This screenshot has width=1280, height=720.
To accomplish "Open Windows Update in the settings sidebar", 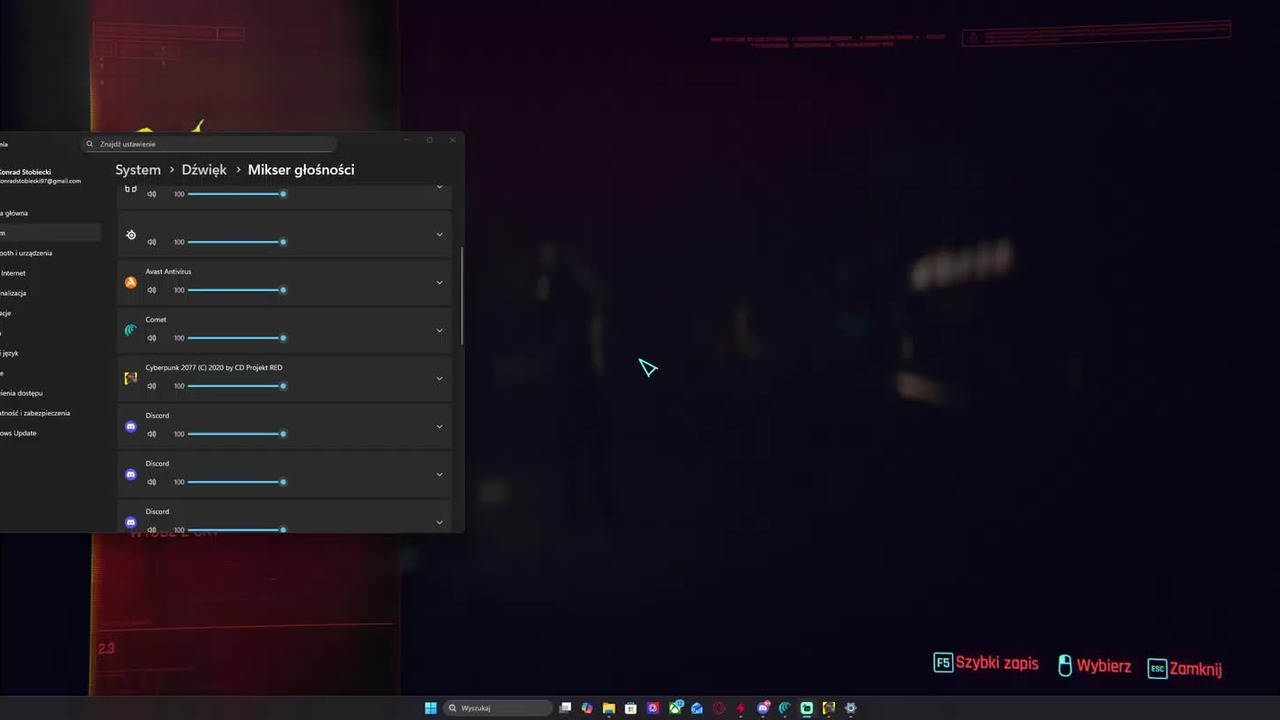I will coord(18,433).
